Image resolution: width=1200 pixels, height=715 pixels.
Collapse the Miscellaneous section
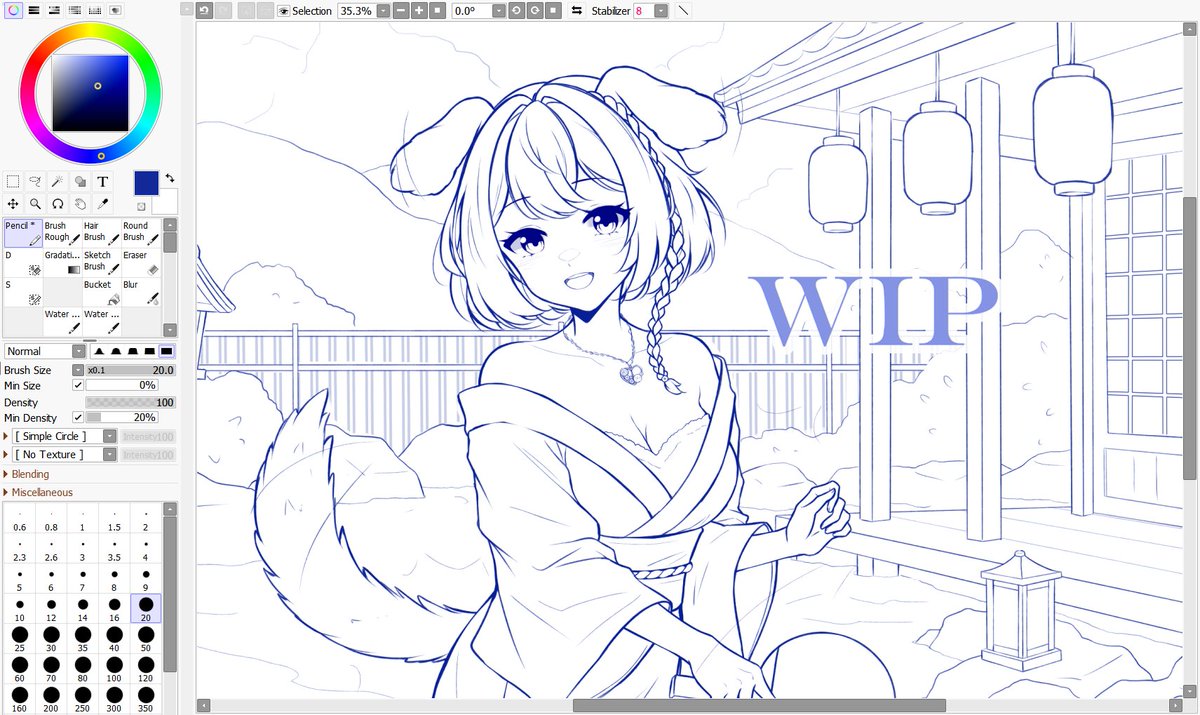coord(42,492)
